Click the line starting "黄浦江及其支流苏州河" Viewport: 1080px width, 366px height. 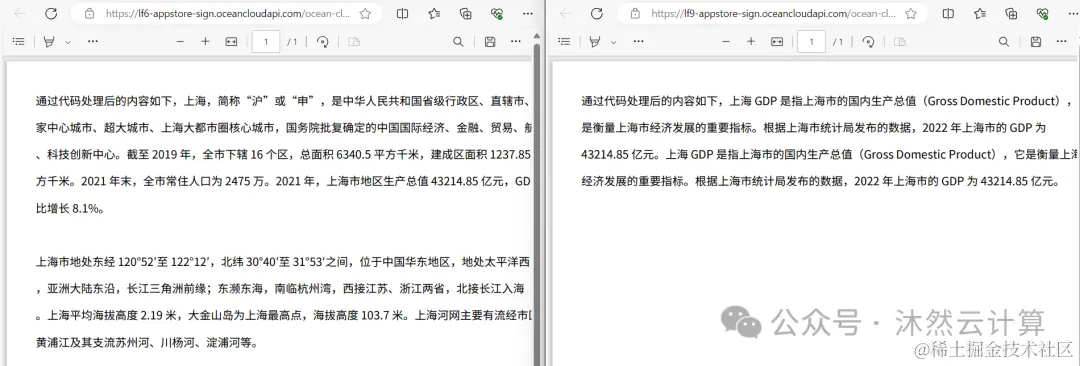click(146, 342)
